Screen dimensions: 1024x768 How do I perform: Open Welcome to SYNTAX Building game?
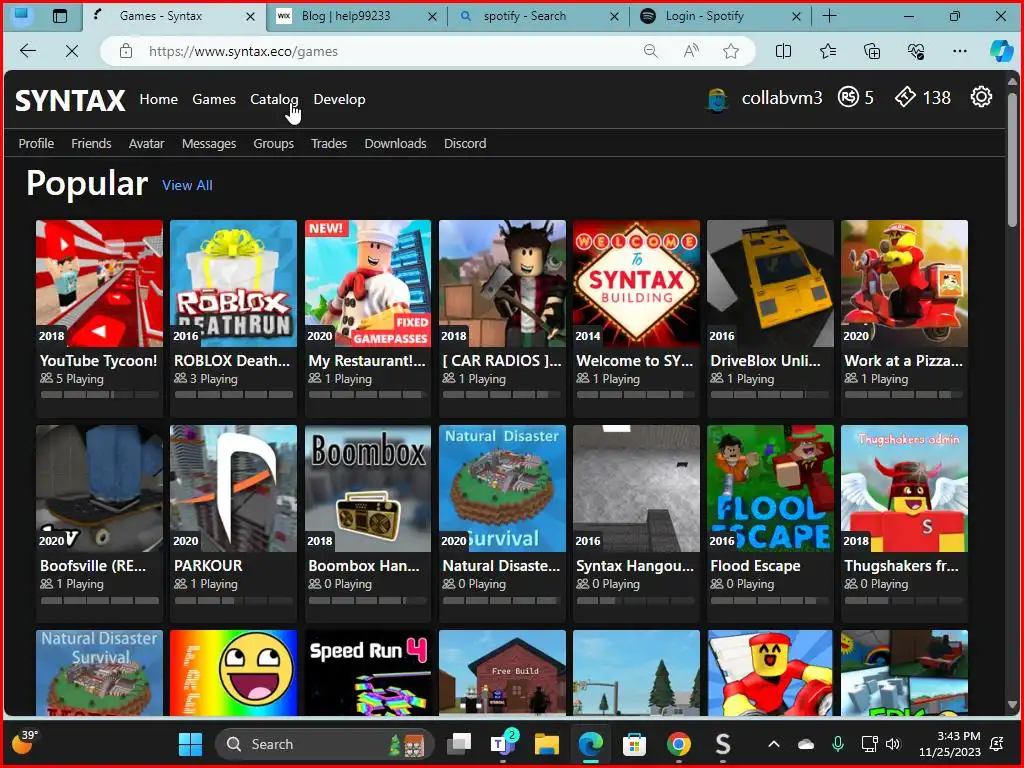[x=636, y=283]
